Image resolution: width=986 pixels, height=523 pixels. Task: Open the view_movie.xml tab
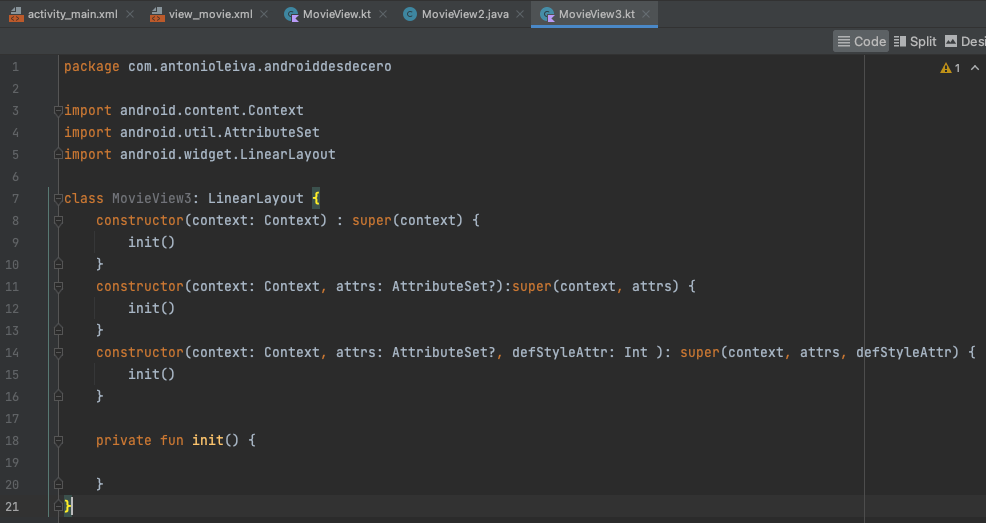pyautogui.click(x=210, y=14)
